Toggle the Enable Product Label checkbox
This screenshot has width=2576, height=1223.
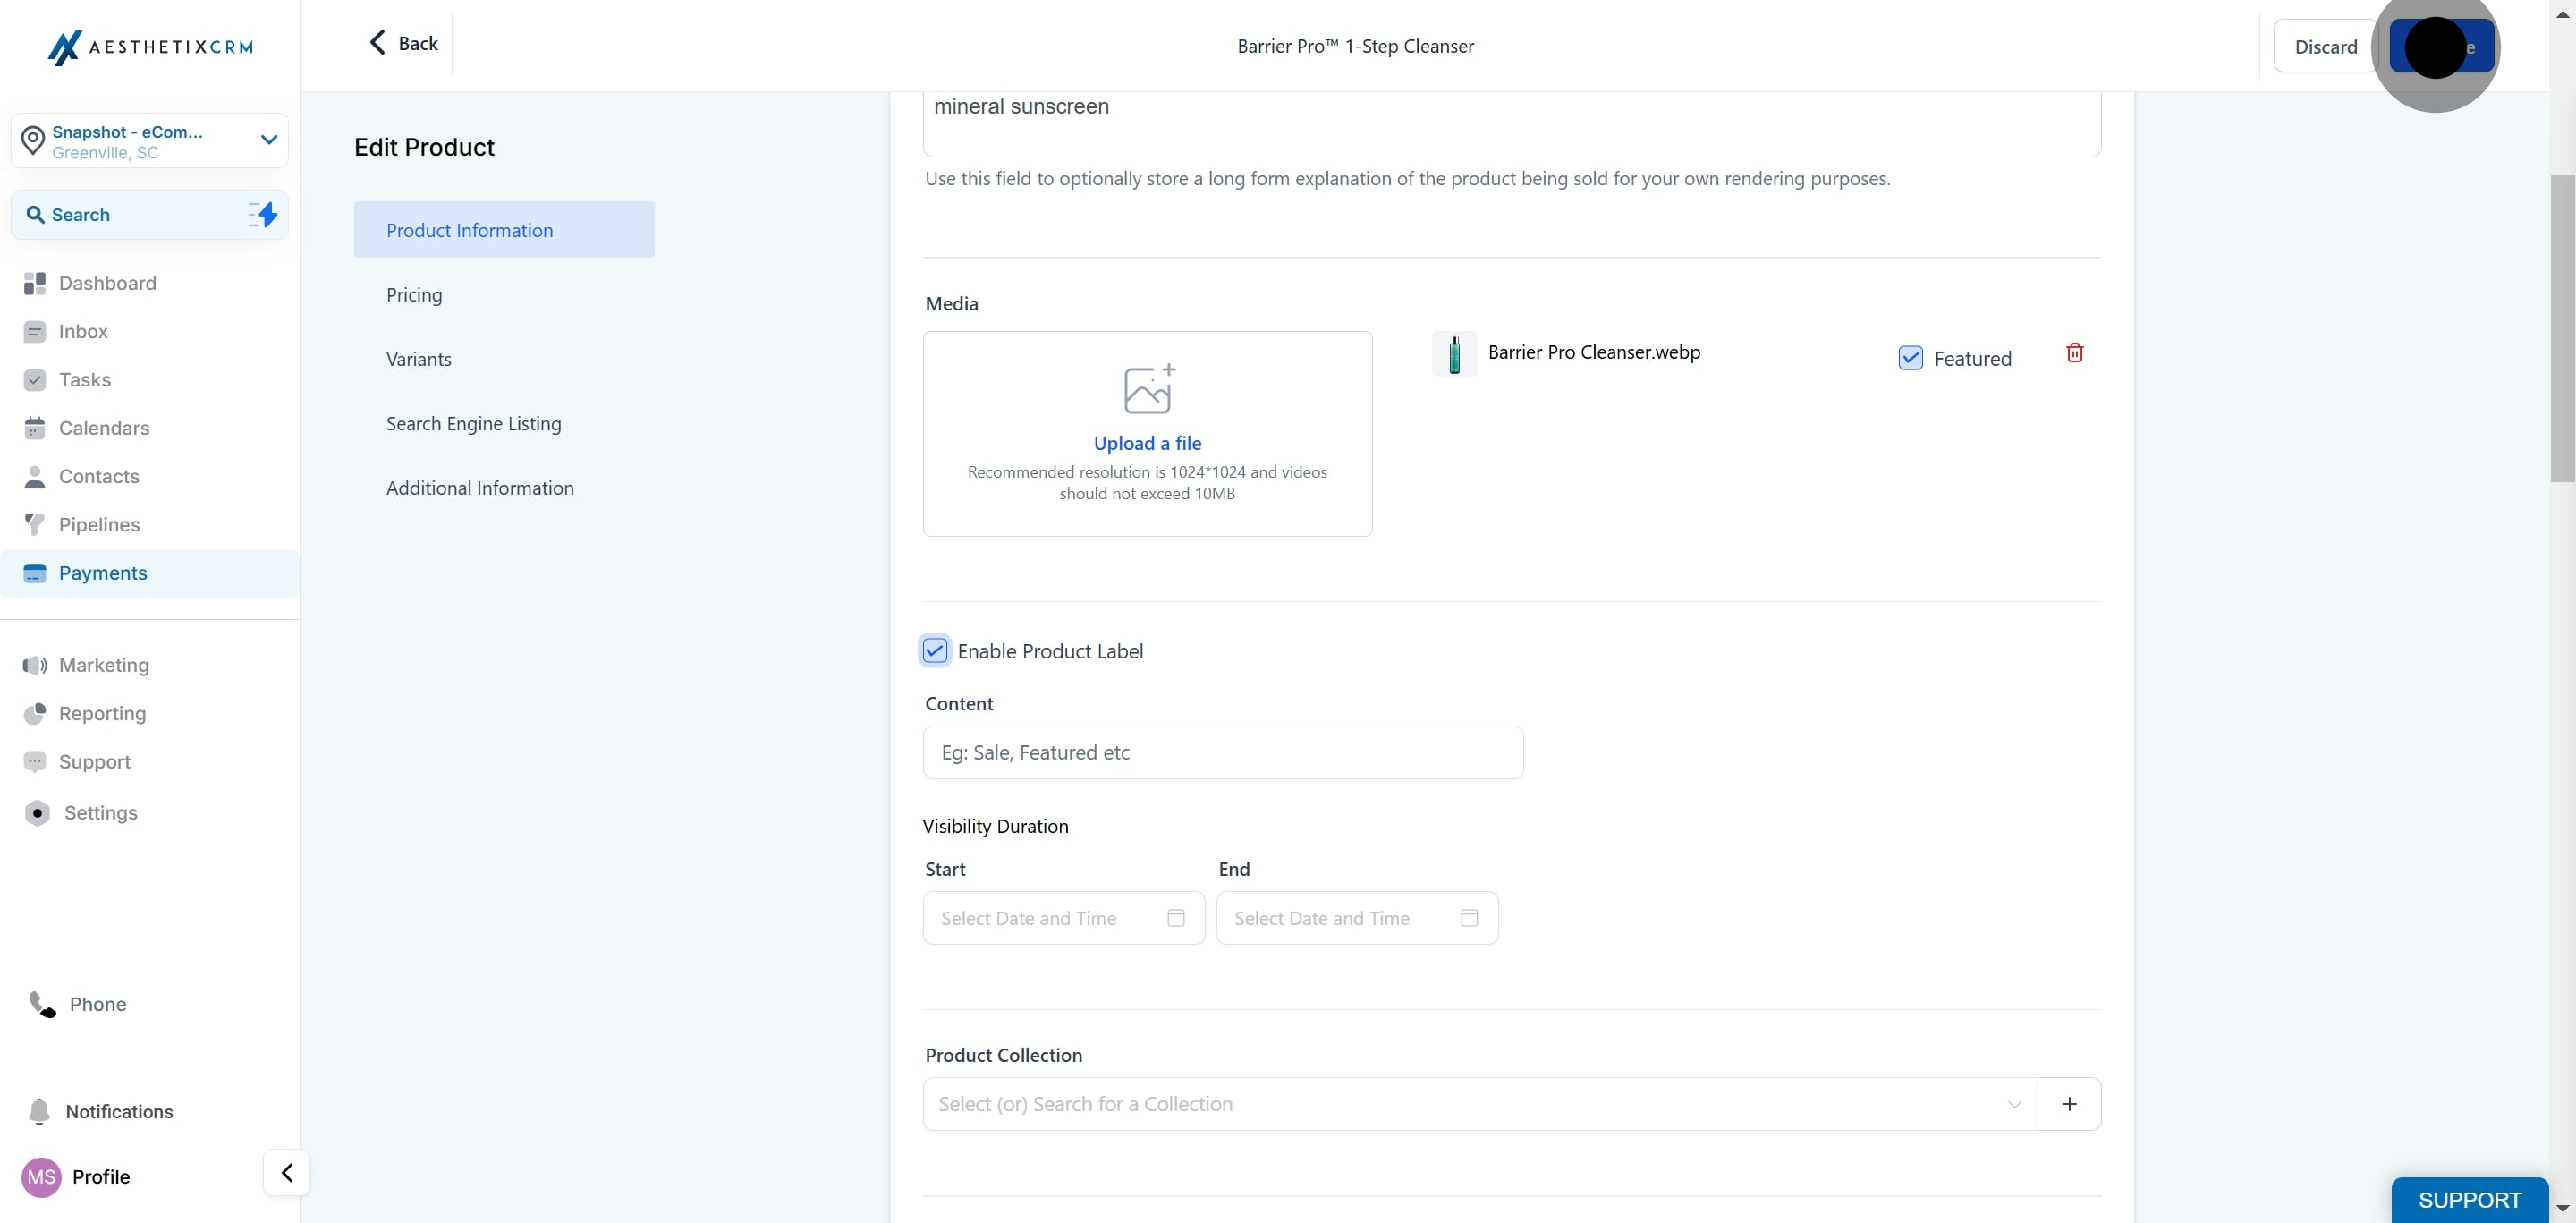point(934,651)
